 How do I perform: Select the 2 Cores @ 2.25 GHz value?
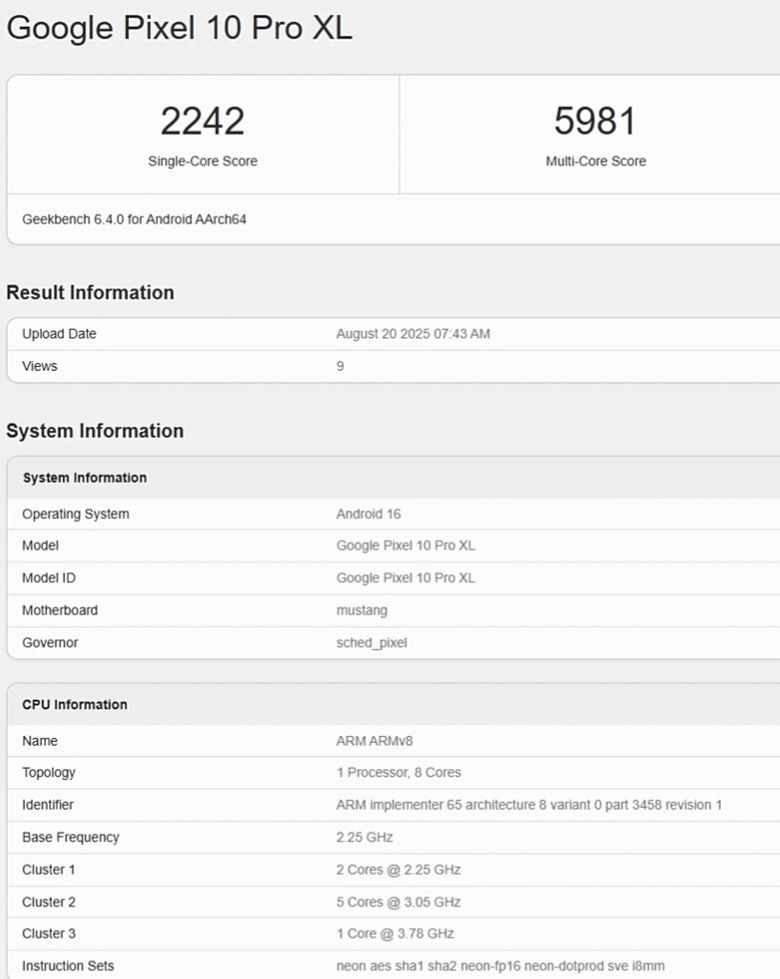coord(398,870)
